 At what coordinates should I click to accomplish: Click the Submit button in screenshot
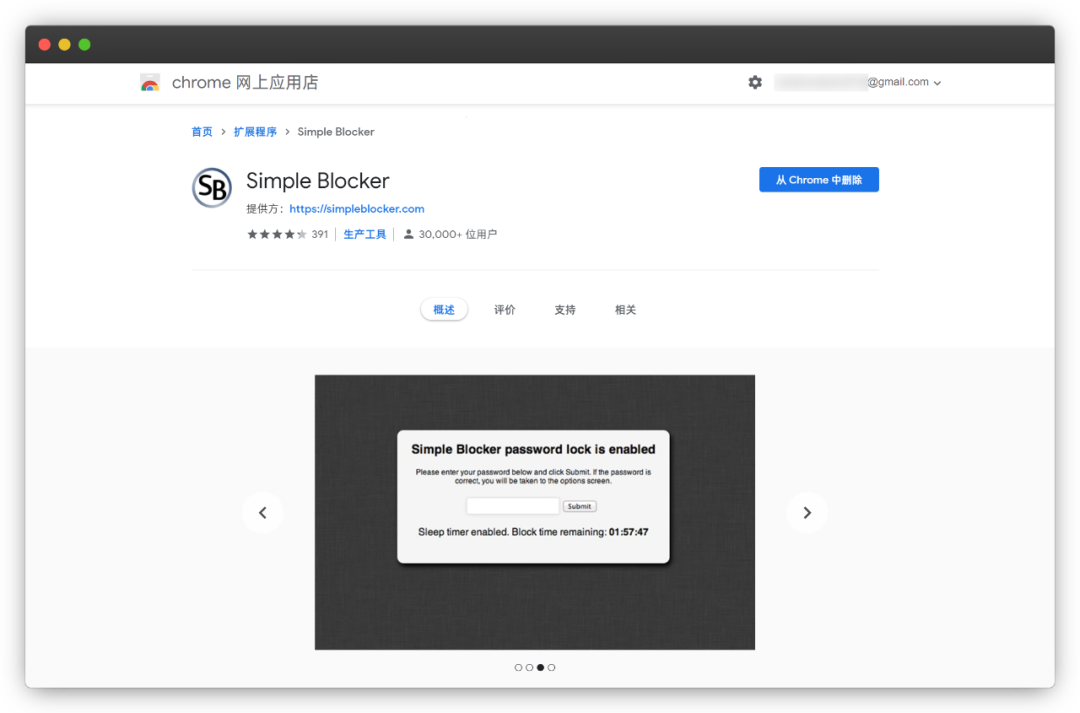click(x=579, y=506)
